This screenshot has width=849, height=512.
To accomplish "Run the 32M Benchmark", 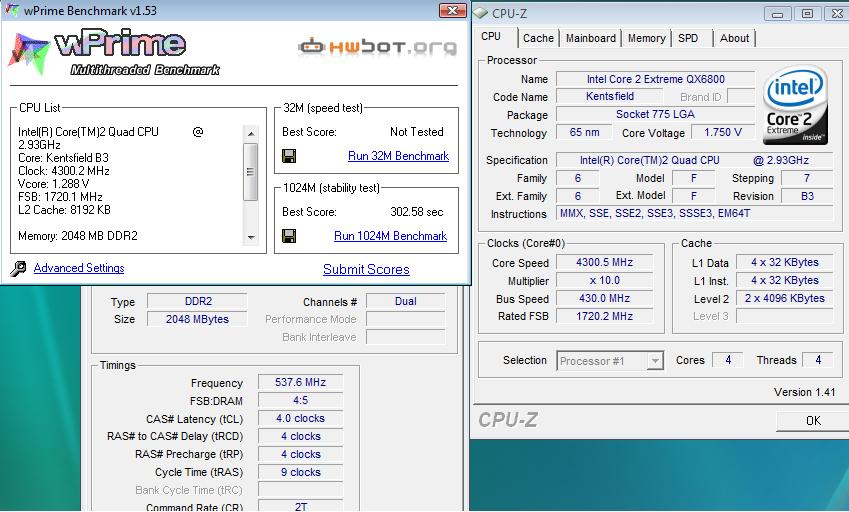I will pyautogui.click(x=398, y=156).
